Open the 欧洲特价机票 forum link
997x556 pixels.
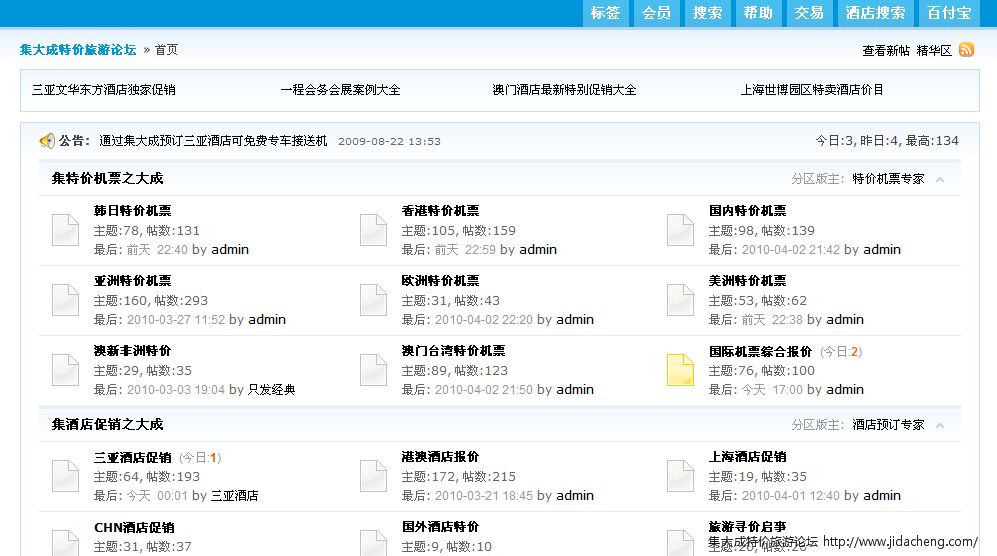click(x=440, y=281)
